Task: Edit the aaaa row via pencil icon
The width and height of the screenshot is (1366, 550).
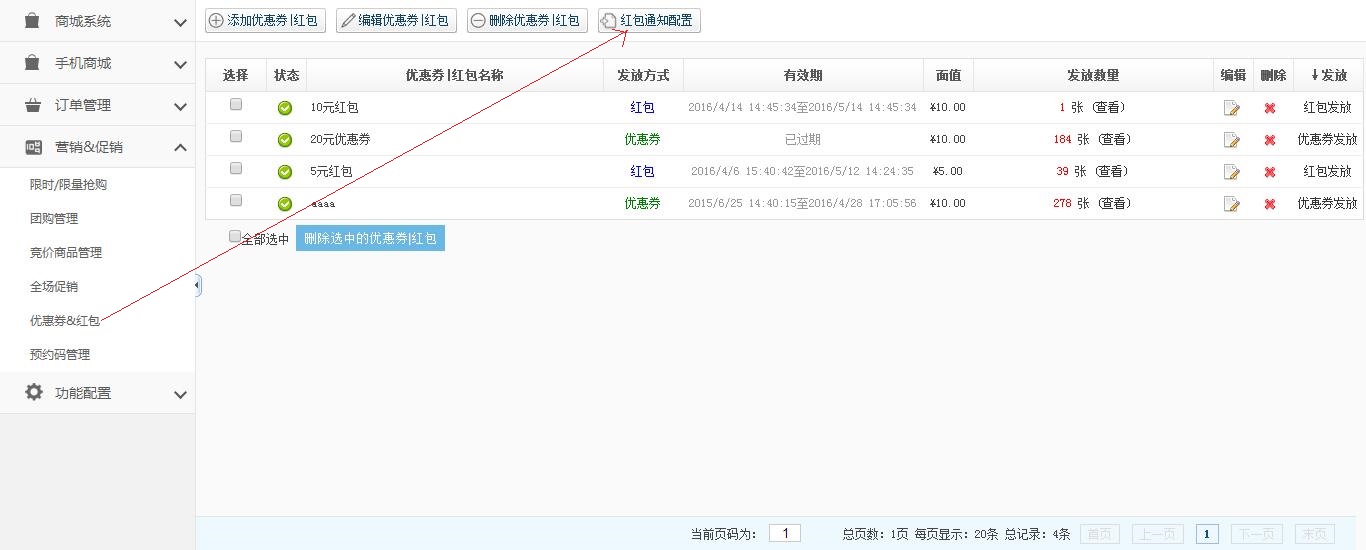Action: [1232, 204]
